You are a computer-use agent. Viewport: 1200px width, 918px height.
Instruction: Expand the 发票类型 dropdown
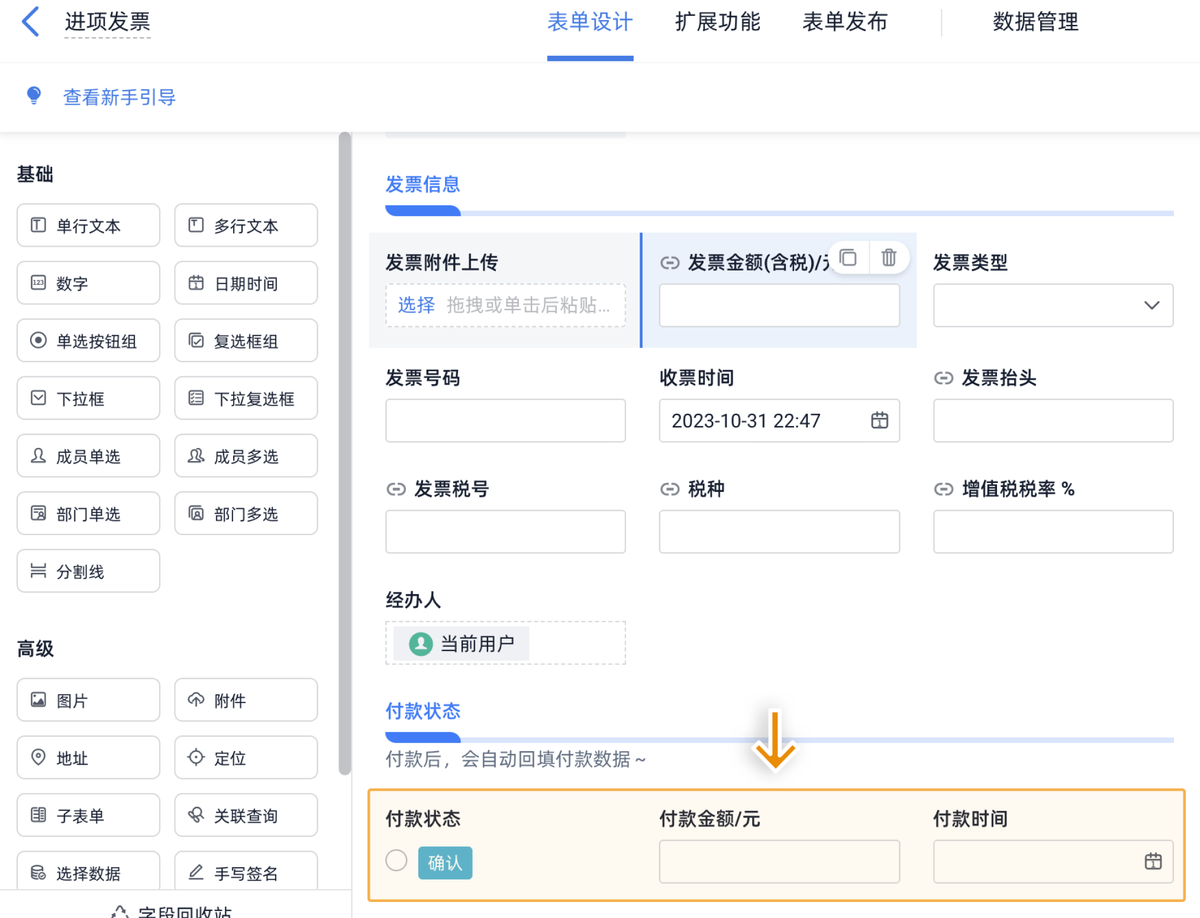[1052, 306]
